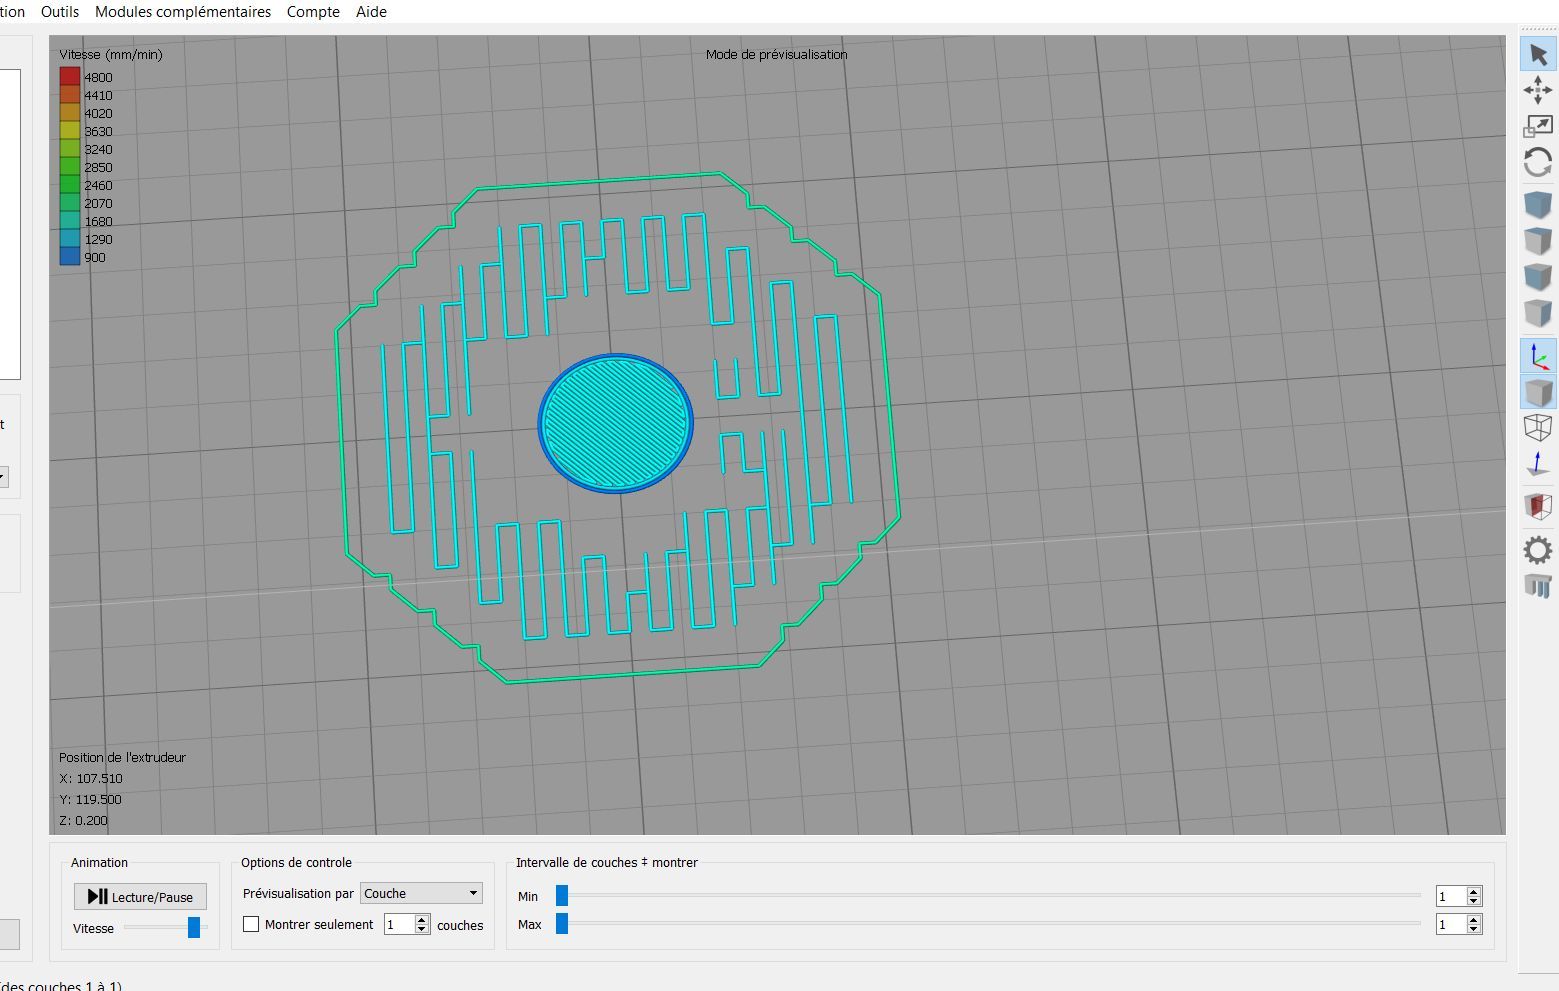
Task: Decrease the Min layer spinner value
Action: [1474, 901]
